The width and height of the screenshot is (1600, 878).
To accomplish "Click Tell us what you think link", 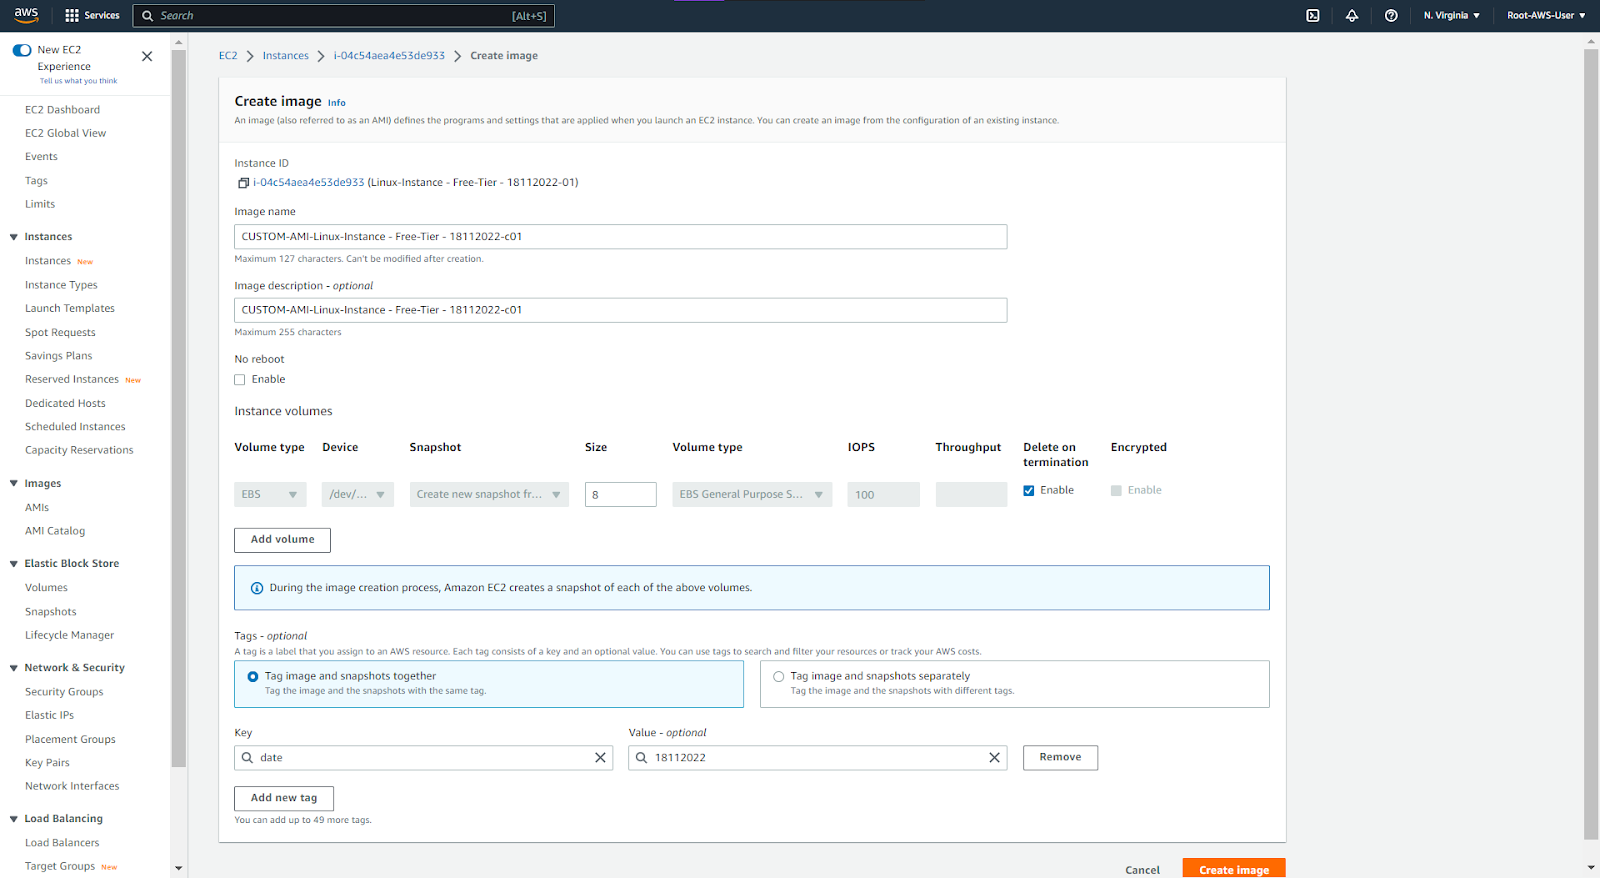I will [x=78, y=81].
